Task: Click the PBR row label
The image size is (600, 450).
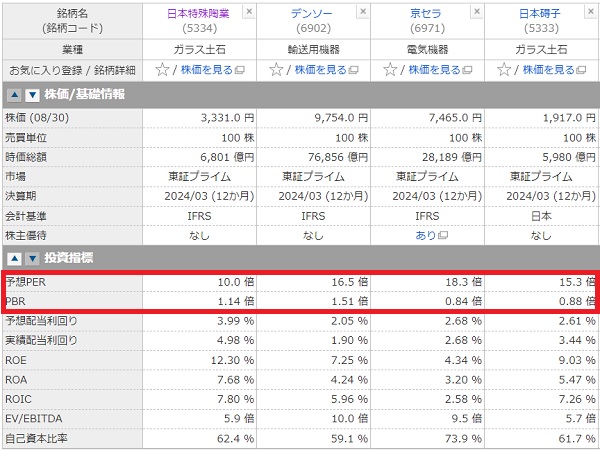Action: click(15, 302)
